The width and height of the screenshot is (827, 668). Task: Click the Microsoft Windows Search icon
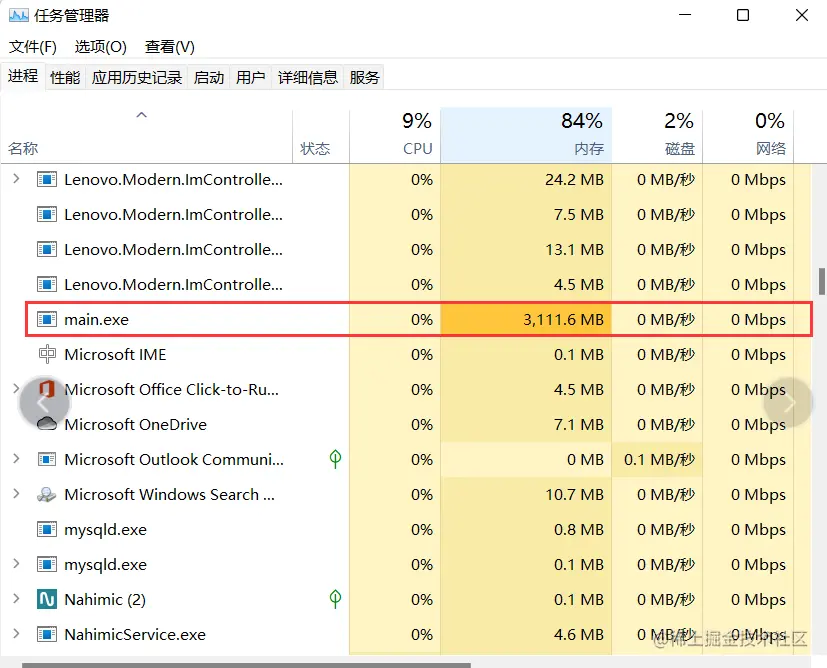[47, 495]
